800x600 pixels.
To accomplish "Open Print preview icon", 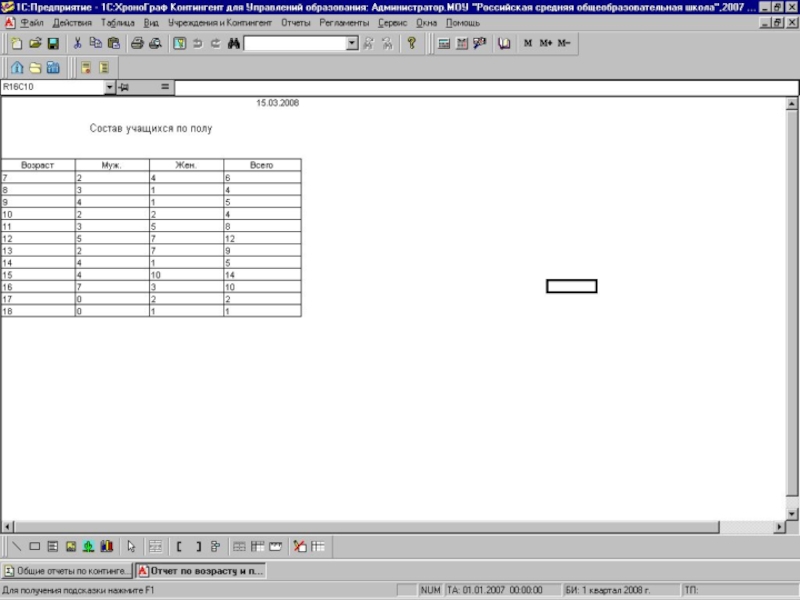I will [x=155, y=44].
